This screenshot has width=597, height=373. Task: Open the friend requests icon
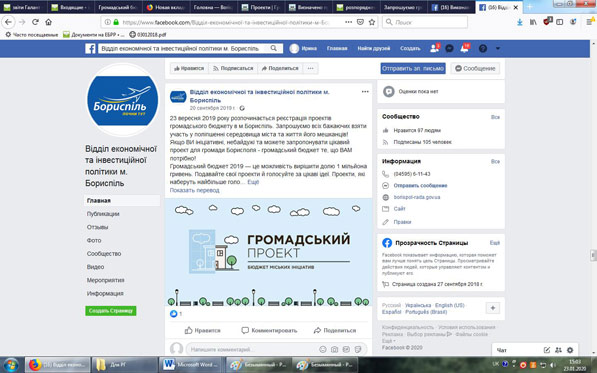click(434, 48)
